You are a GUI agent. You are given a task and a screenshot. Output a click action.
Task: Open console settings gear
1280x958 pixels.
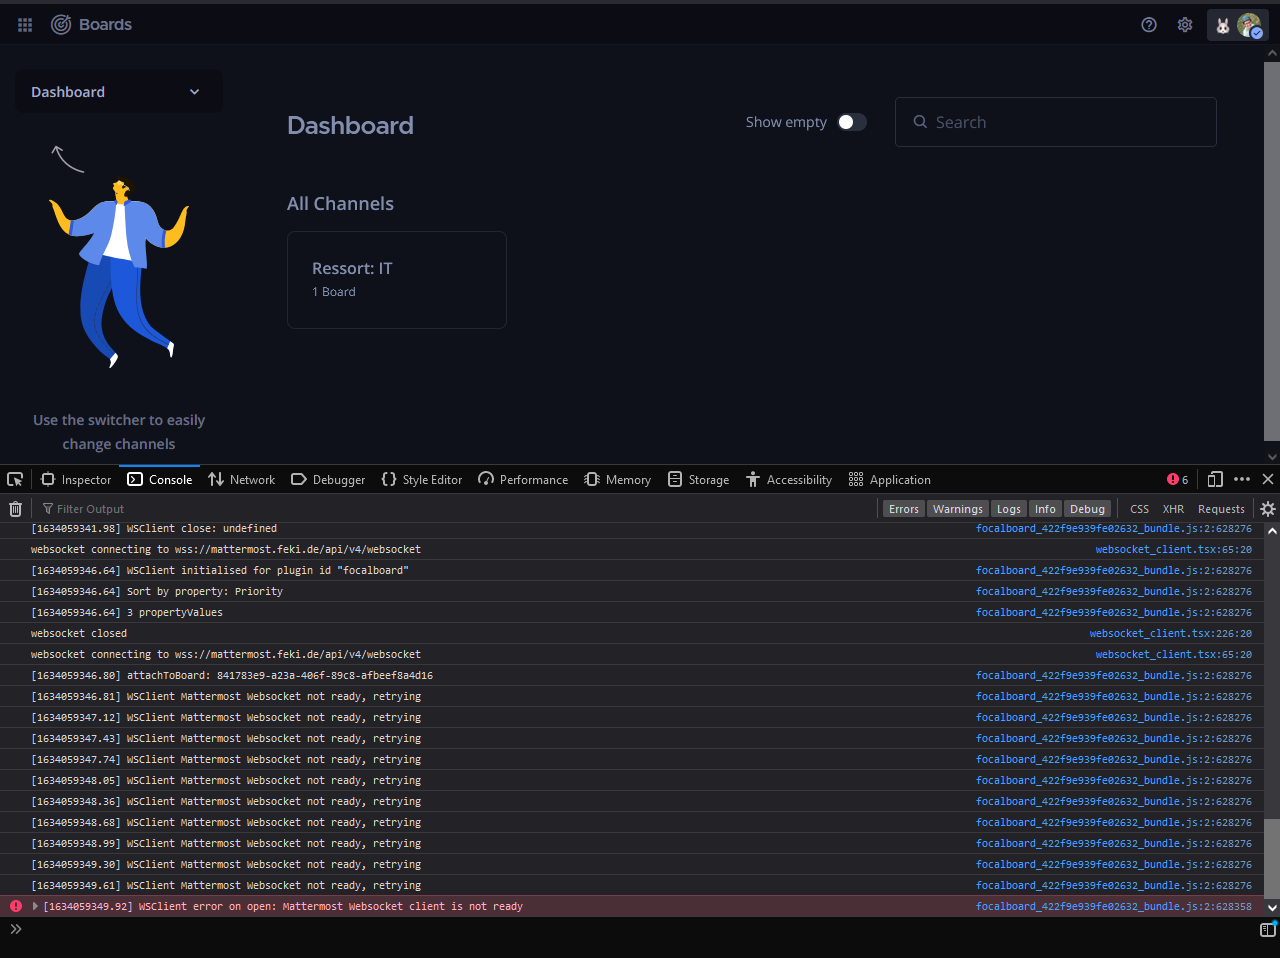click(x=1268, y=509)
